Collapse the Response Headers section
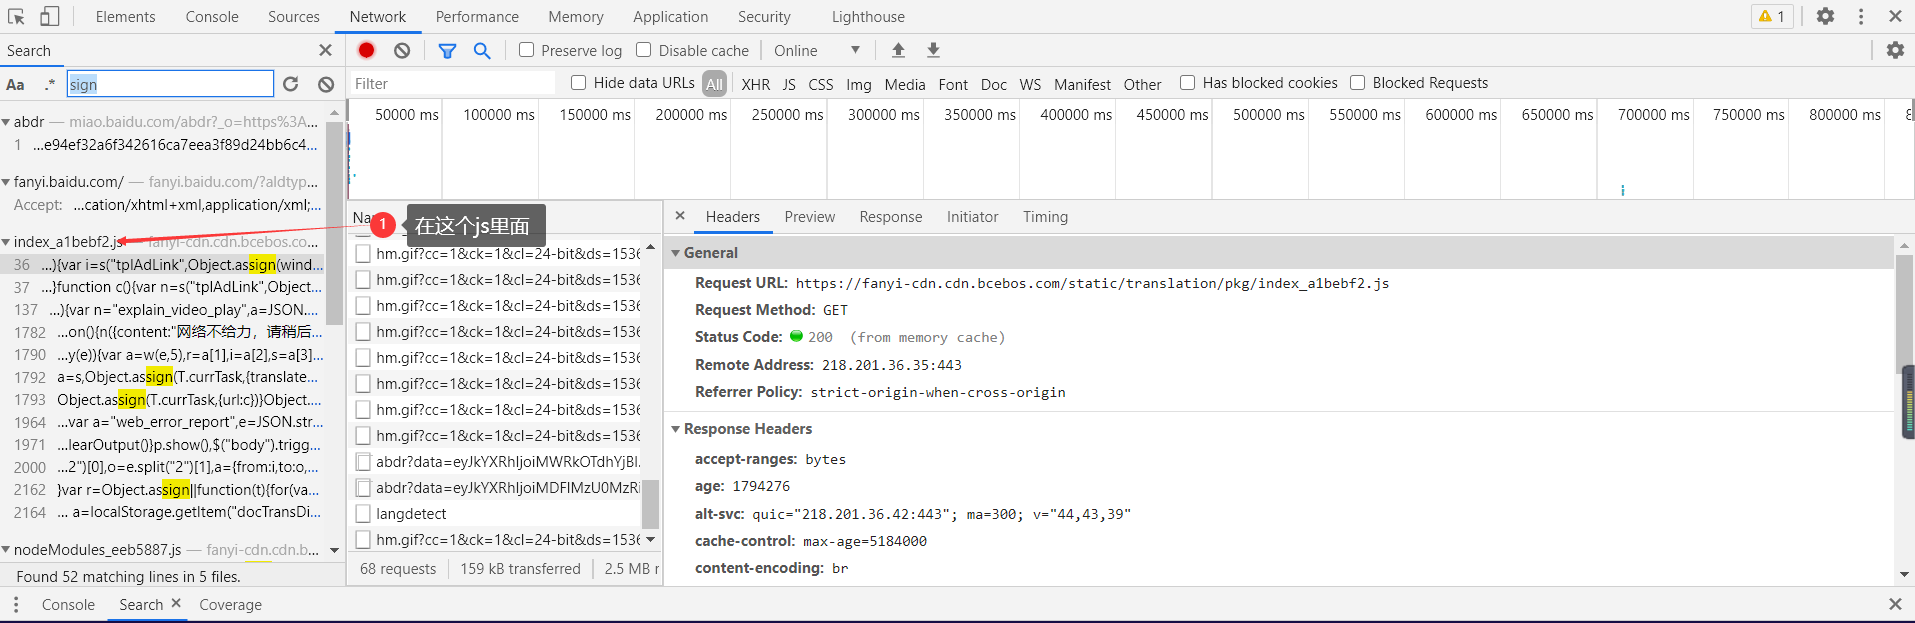 point(676,429)
